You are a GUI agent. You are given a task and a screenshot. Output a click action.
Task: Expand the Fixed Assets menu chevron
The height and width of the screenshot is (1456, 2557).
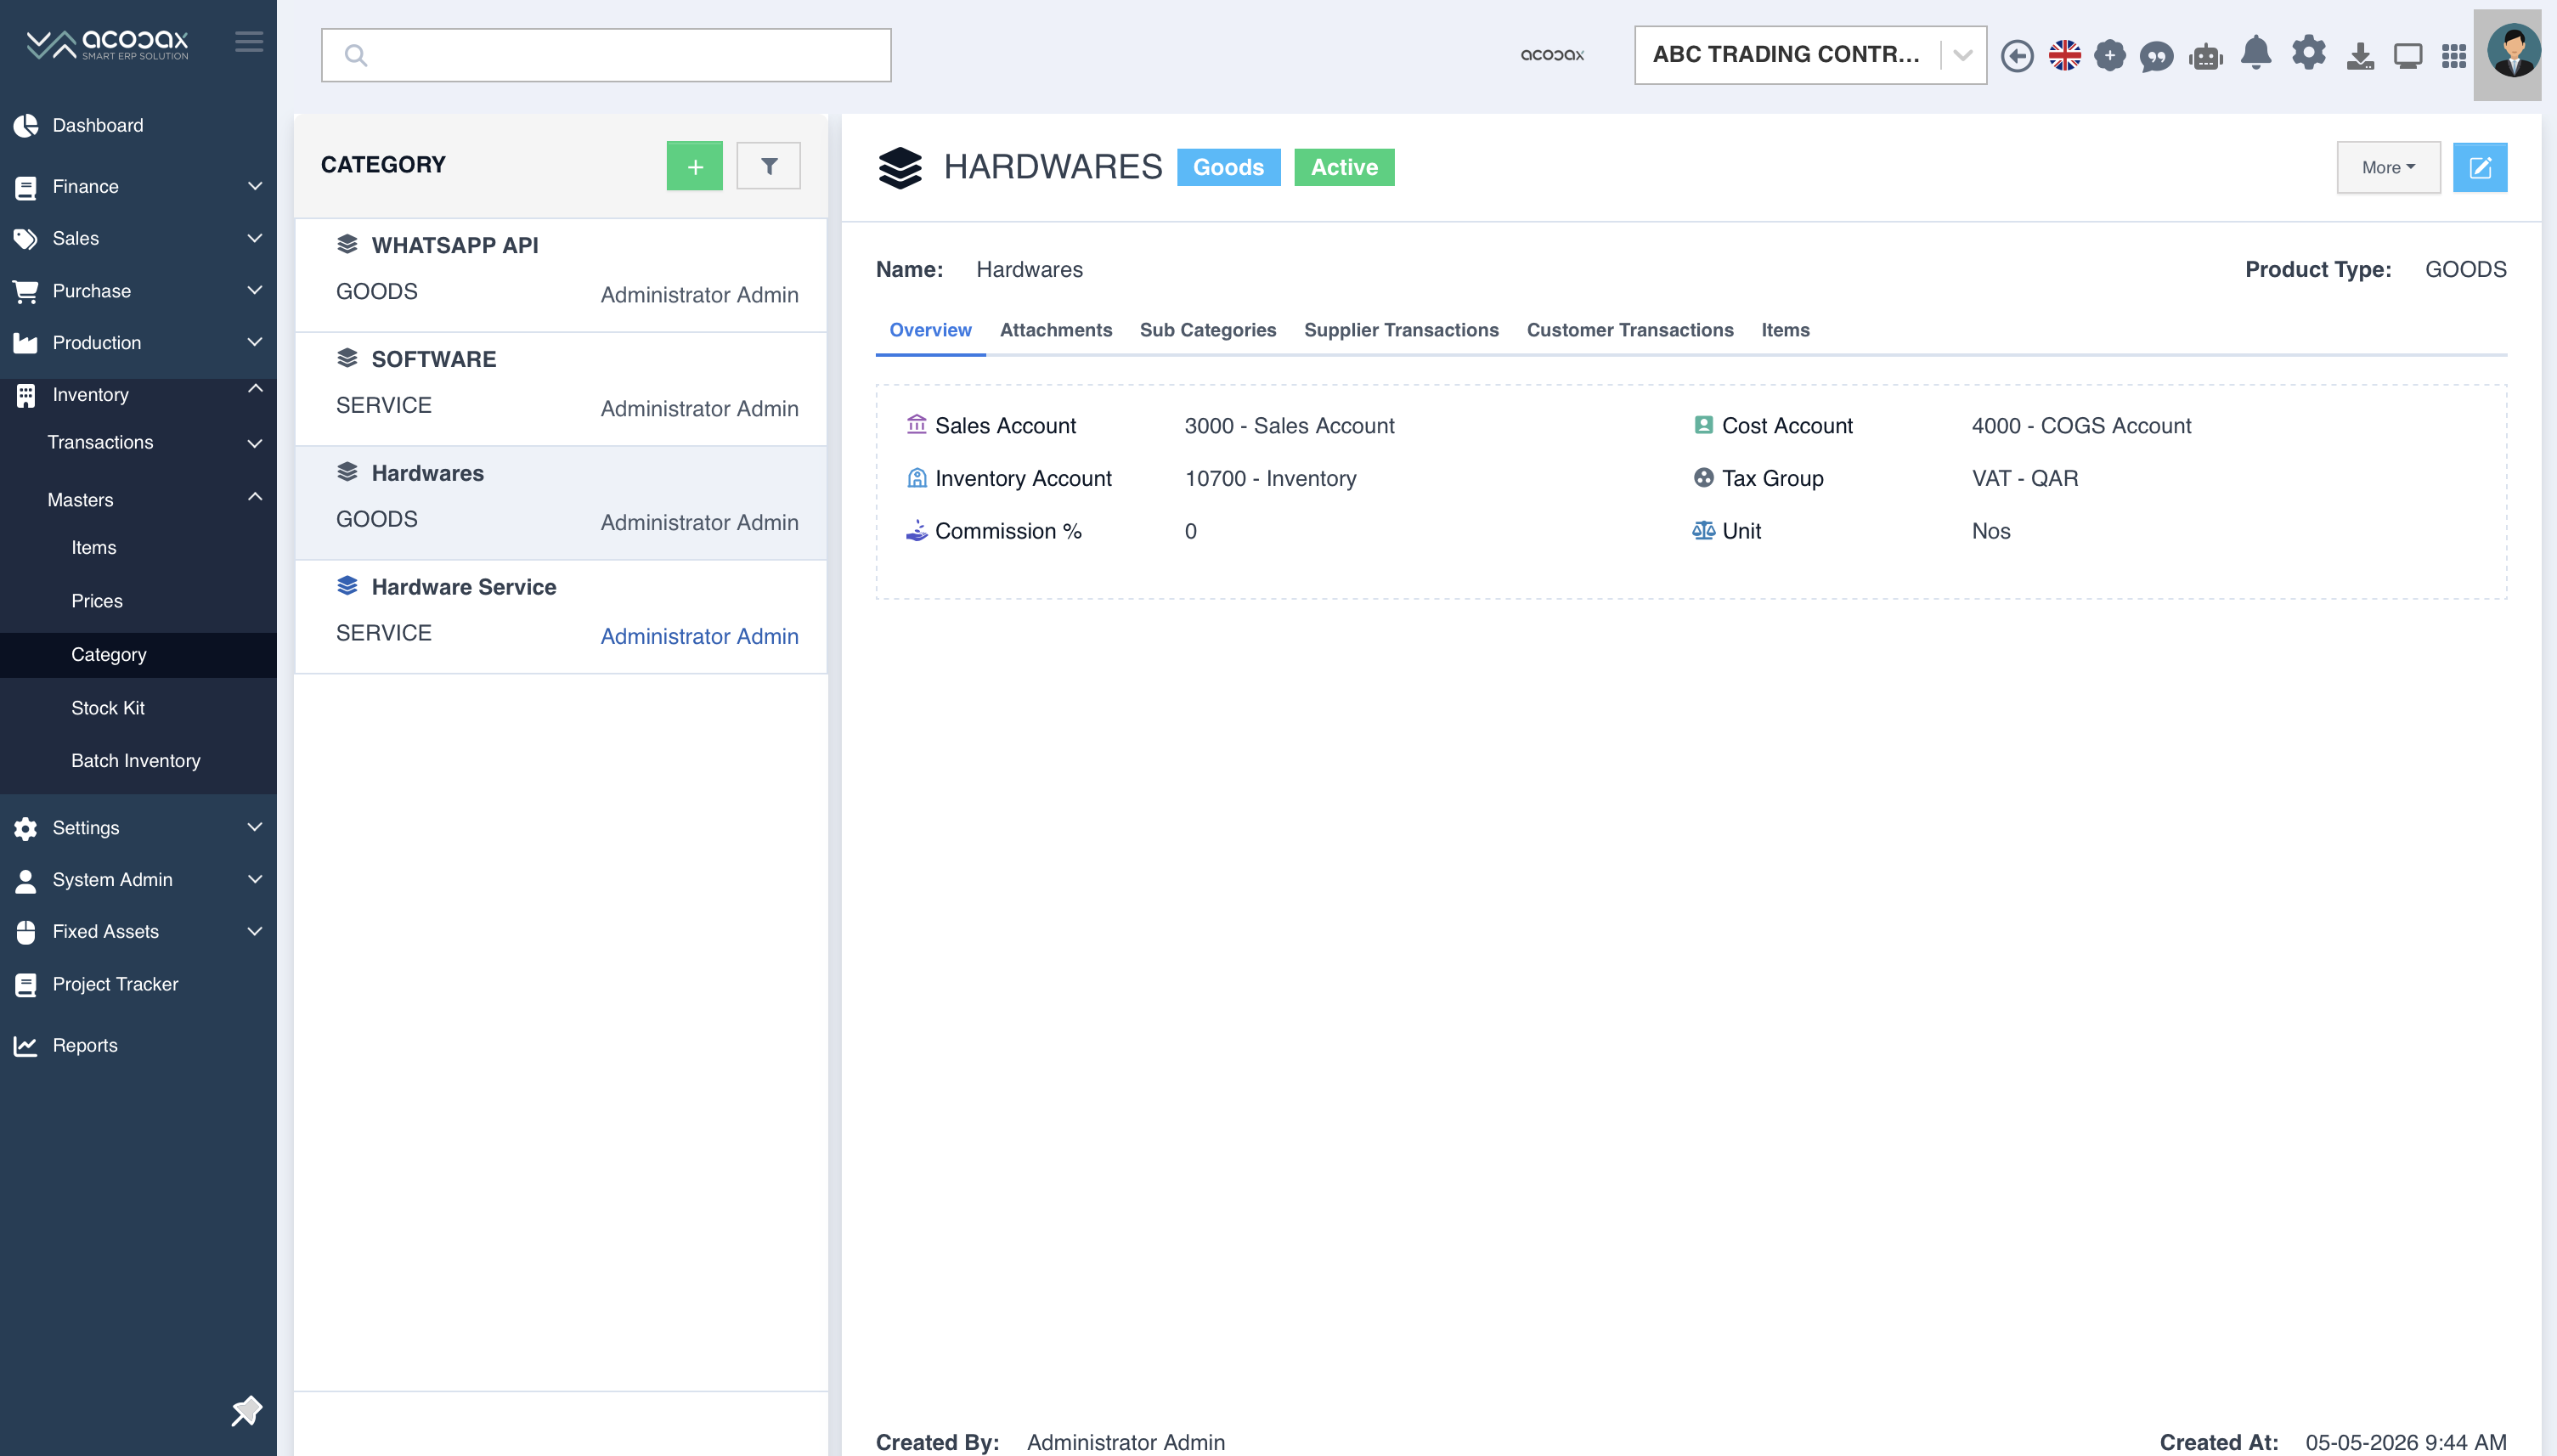tap(255, 931)
